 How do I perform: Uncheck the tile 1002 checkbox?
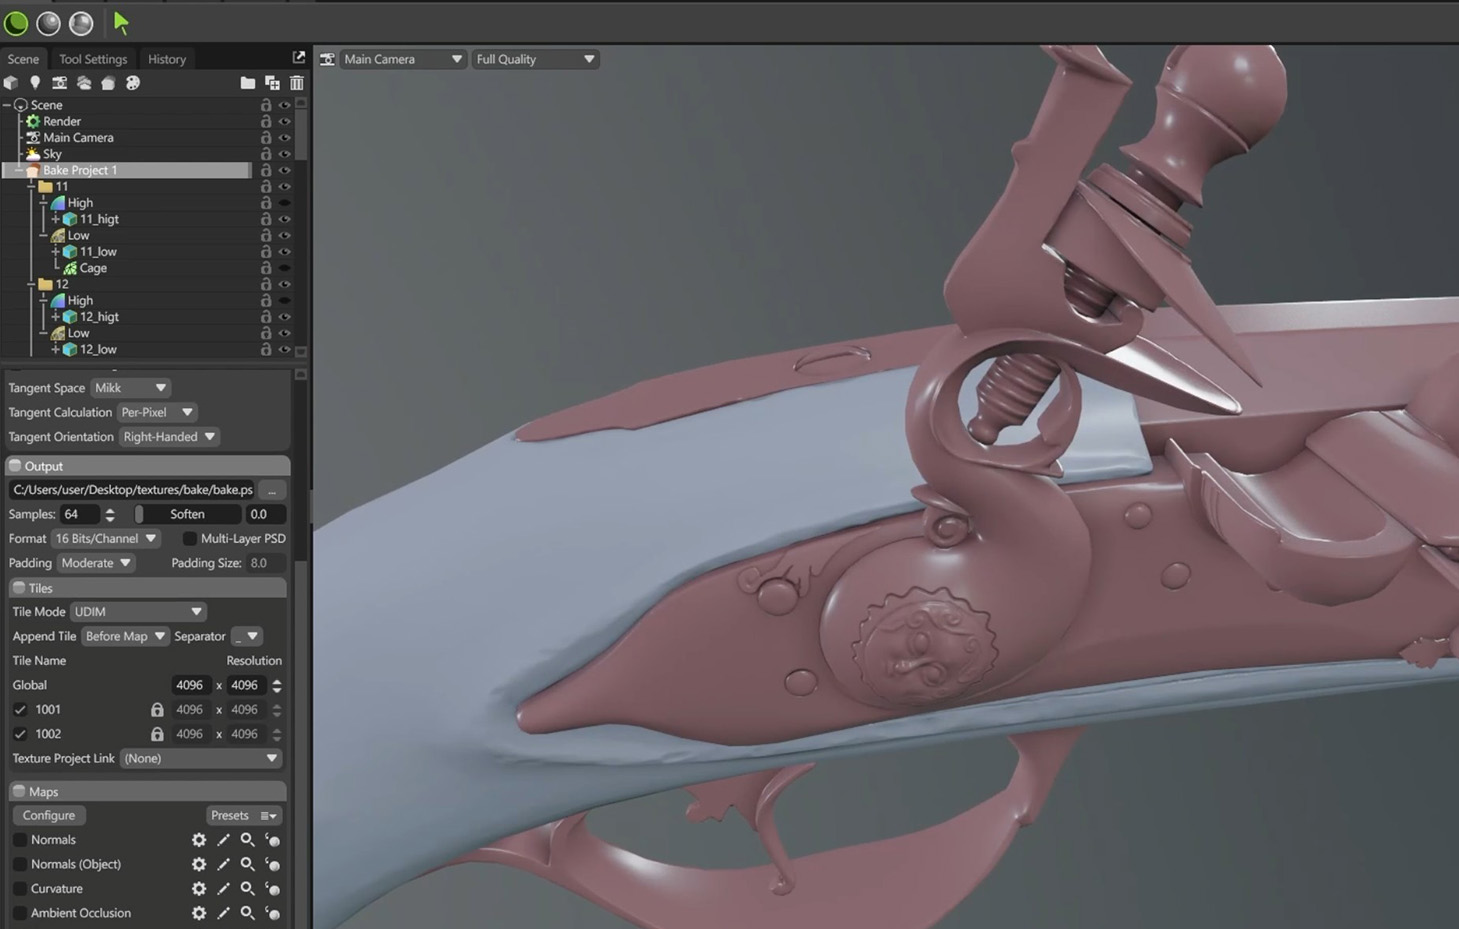[20, 734]
